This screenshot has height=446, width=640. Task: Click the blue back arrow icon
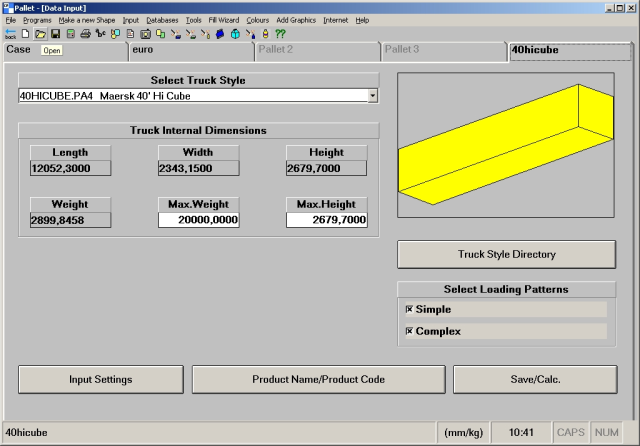point(10,34)
